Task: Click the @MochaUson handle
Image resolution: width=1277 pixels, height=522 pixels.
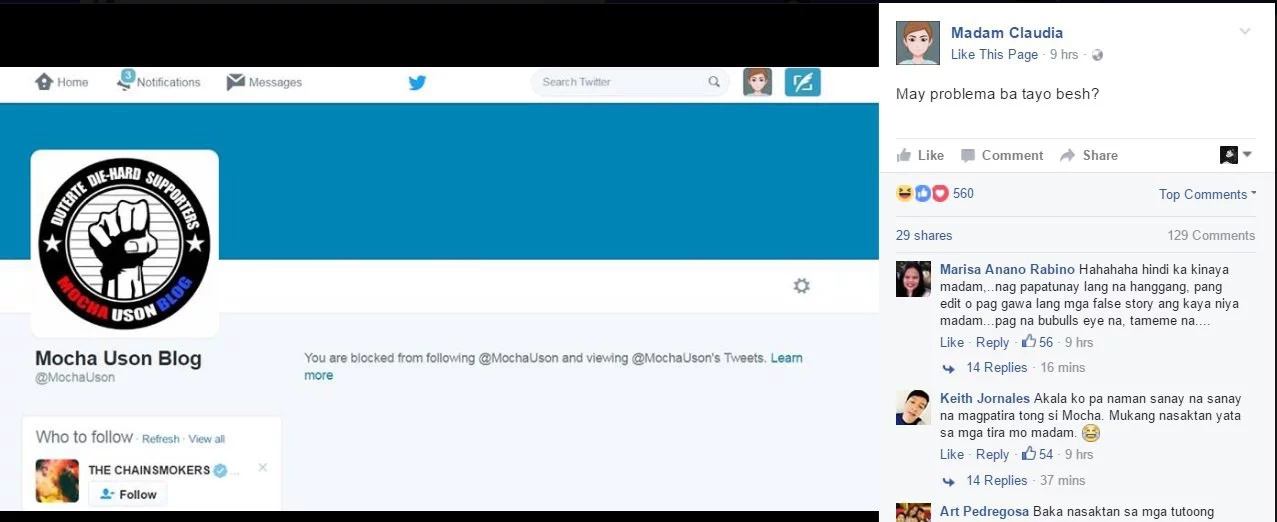Action: point(75,378)
